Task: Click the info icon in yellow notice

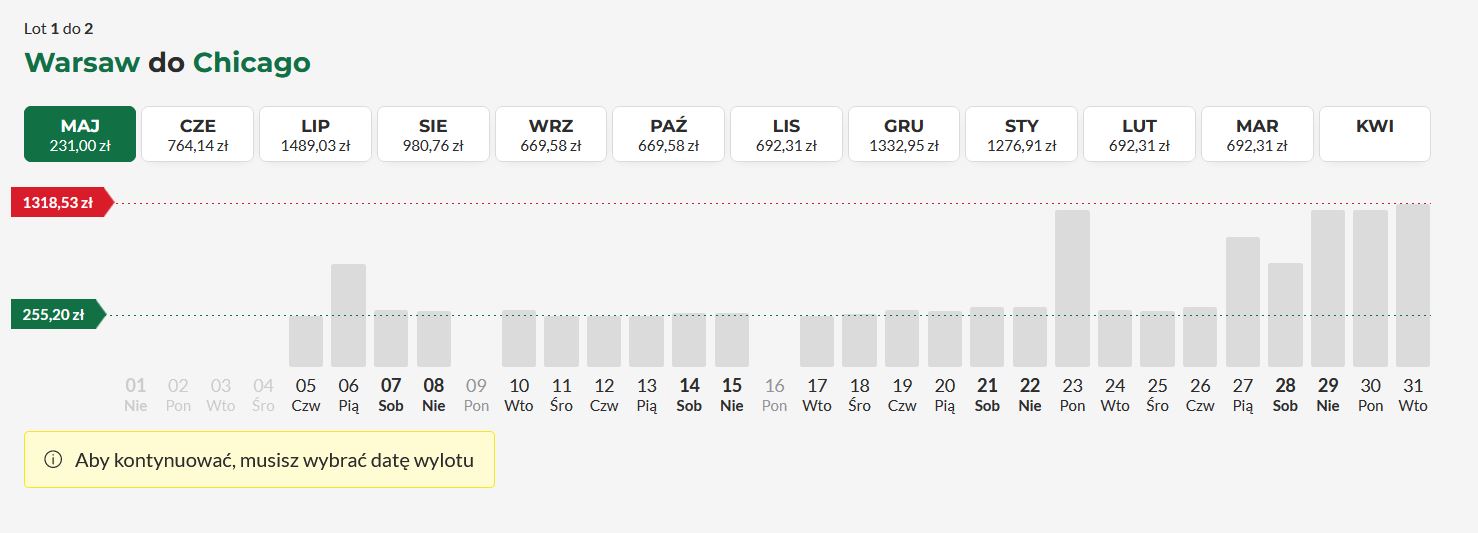Action: (53, 460)
